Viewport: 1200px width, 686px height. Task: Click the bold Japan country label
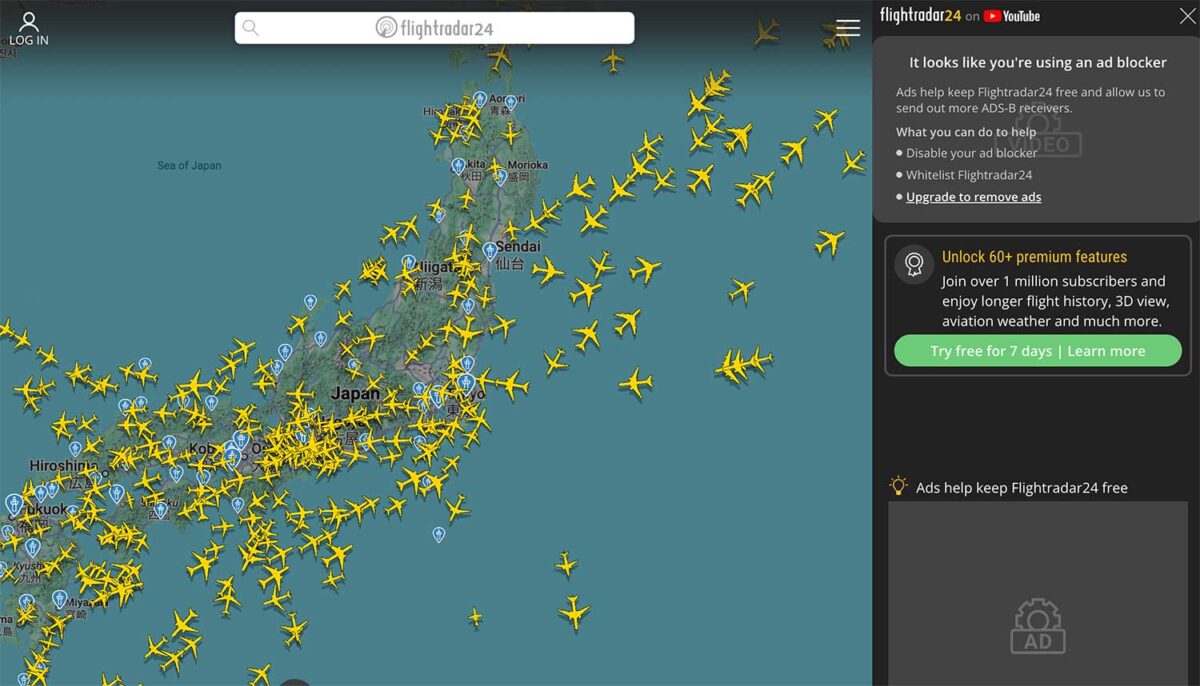click(x=355, y=394)
